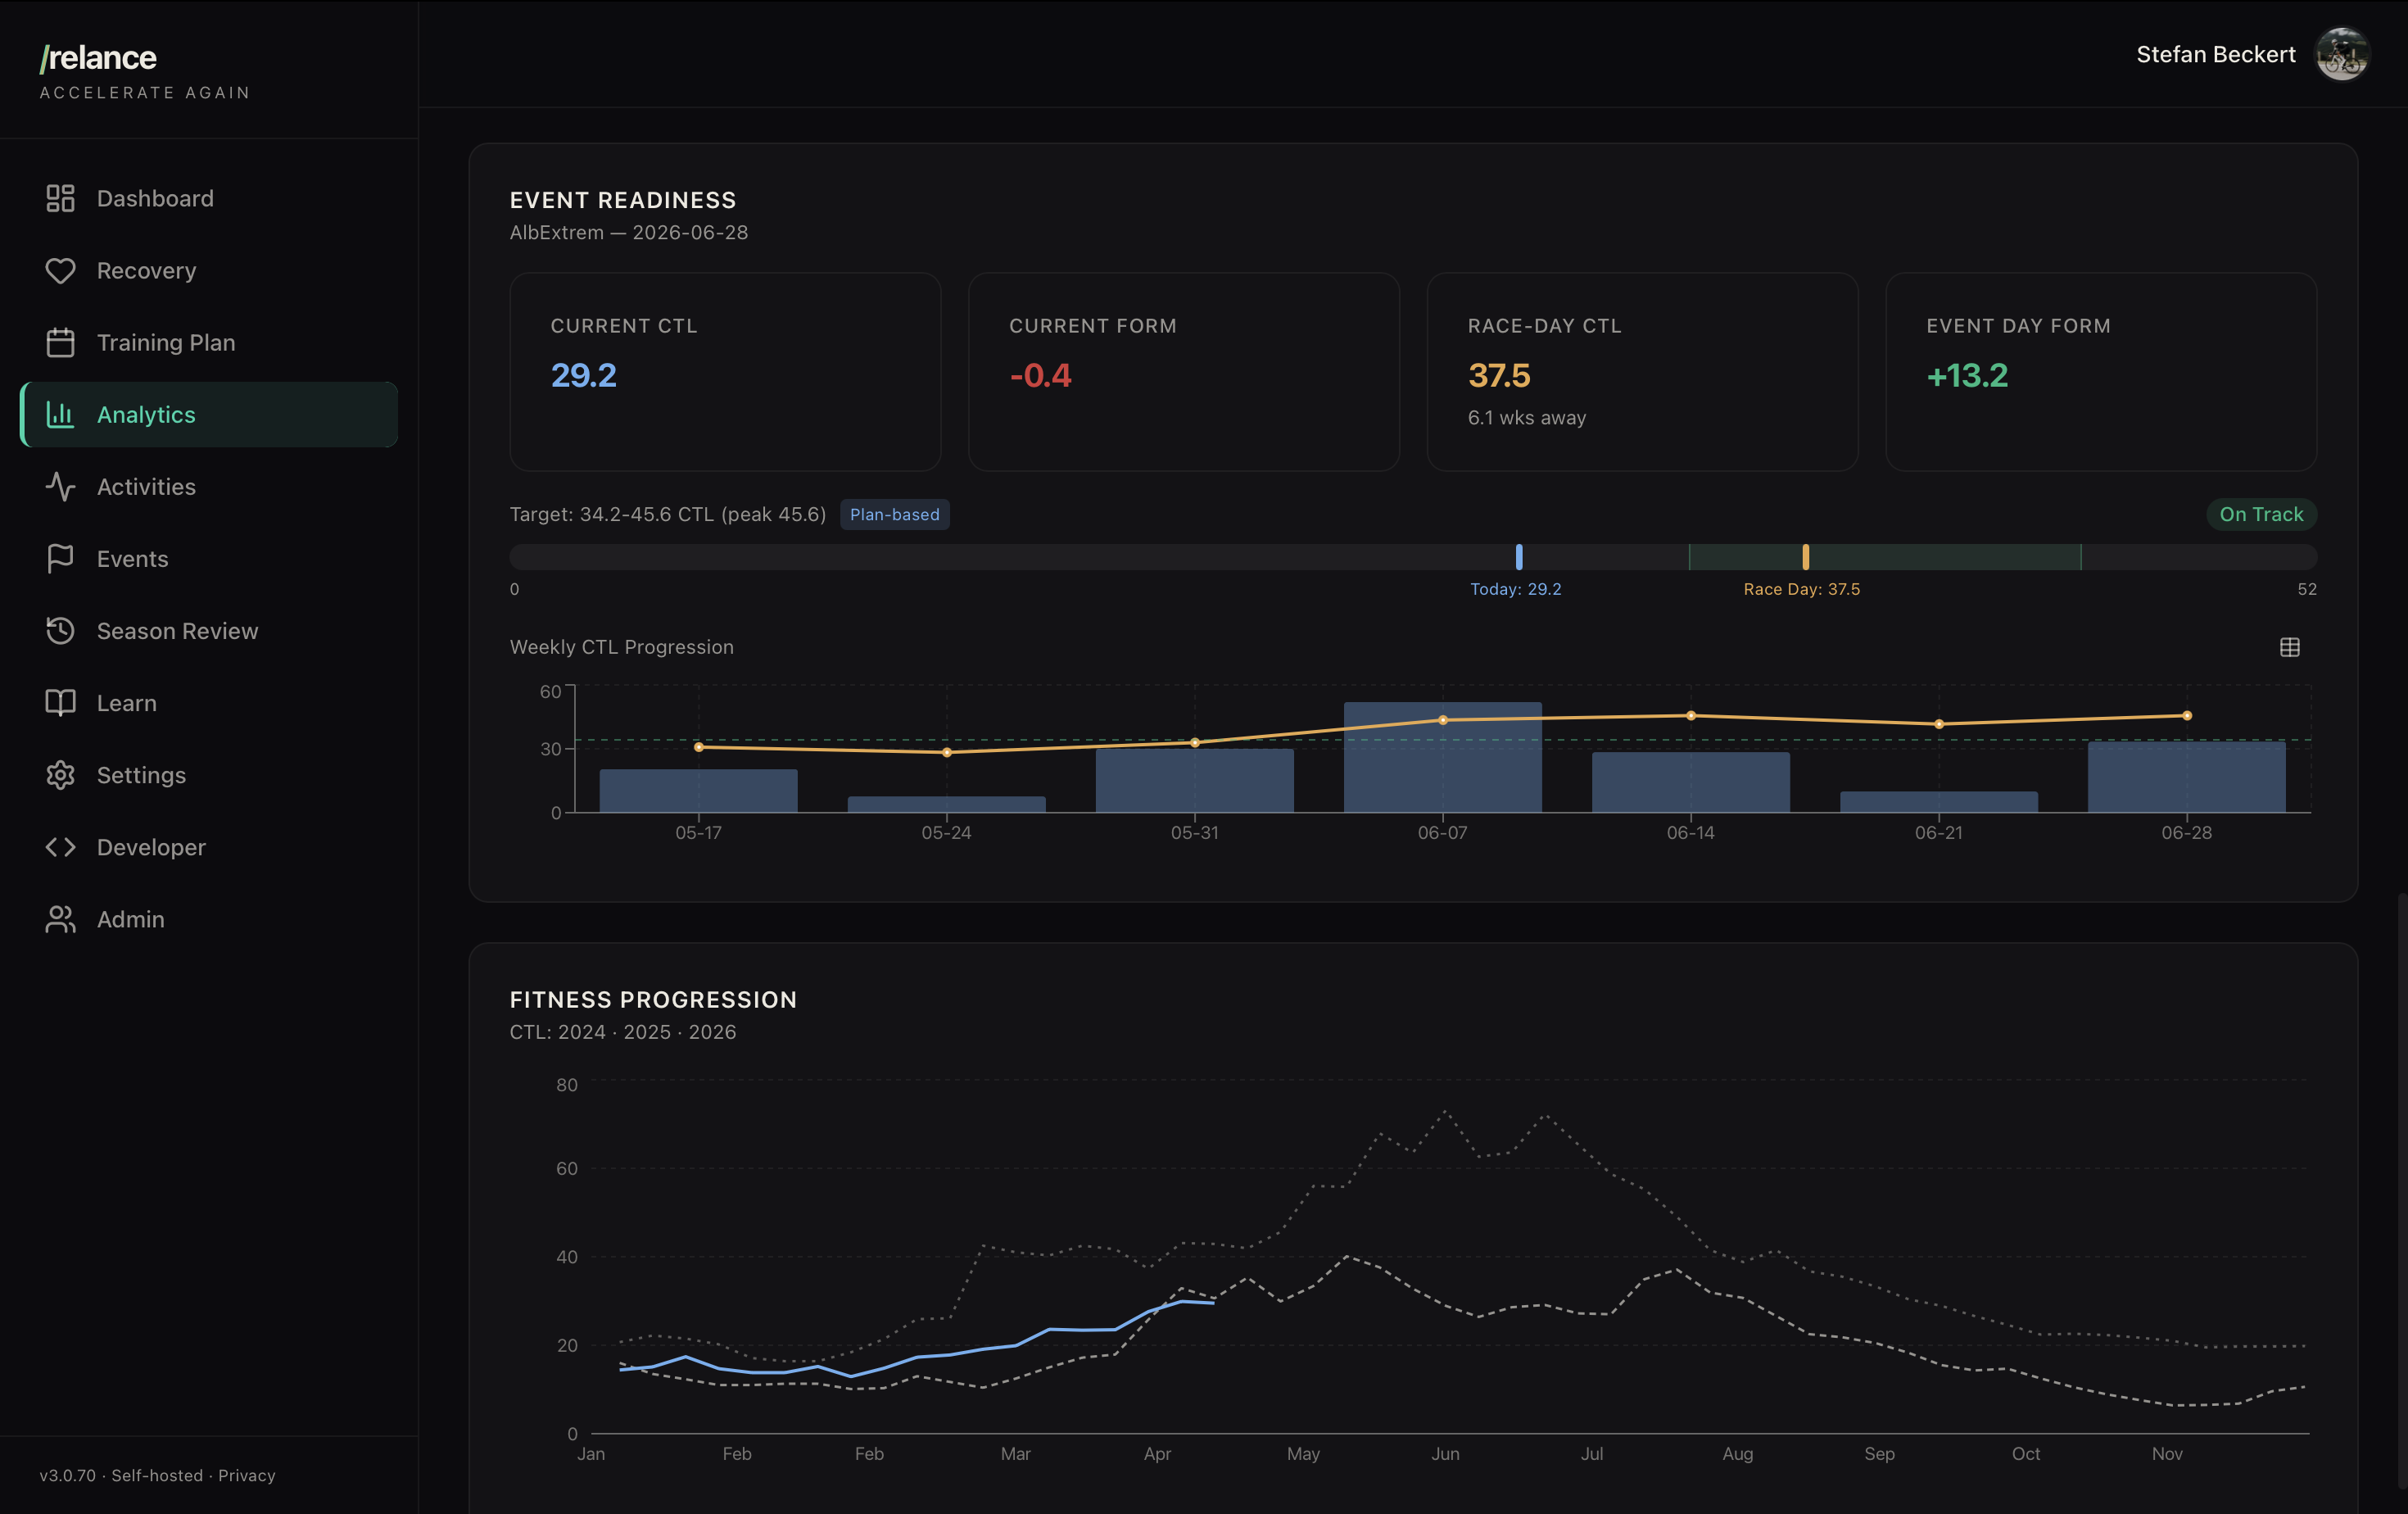Go to Recovery section
The width and height of the screenshot is (2408, 1514).
tap(209, 270)
